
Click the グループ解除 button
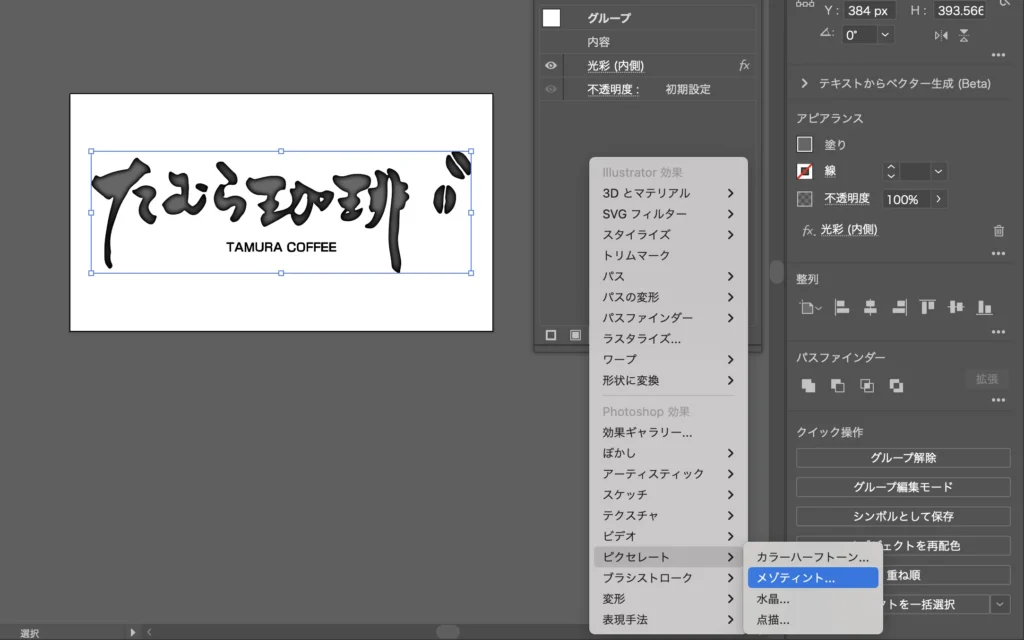click(x=903, y=458)
